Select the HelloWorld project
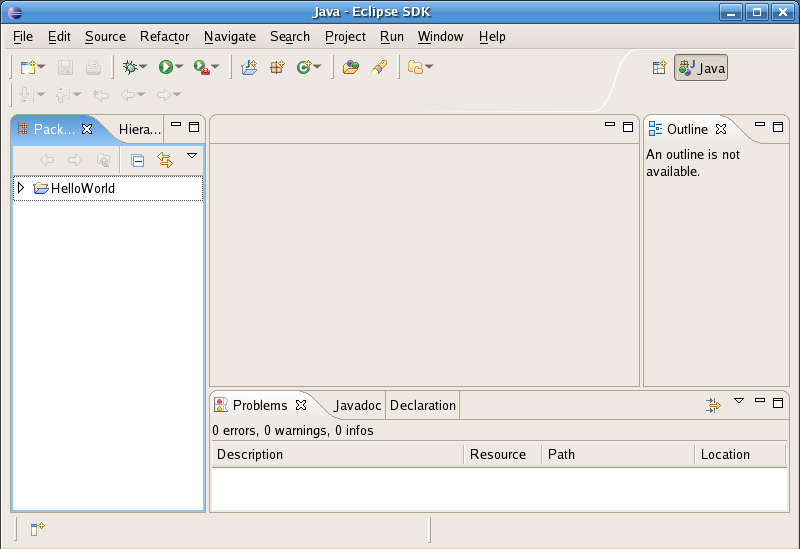The image size is (800, 549). click(82, 188)
